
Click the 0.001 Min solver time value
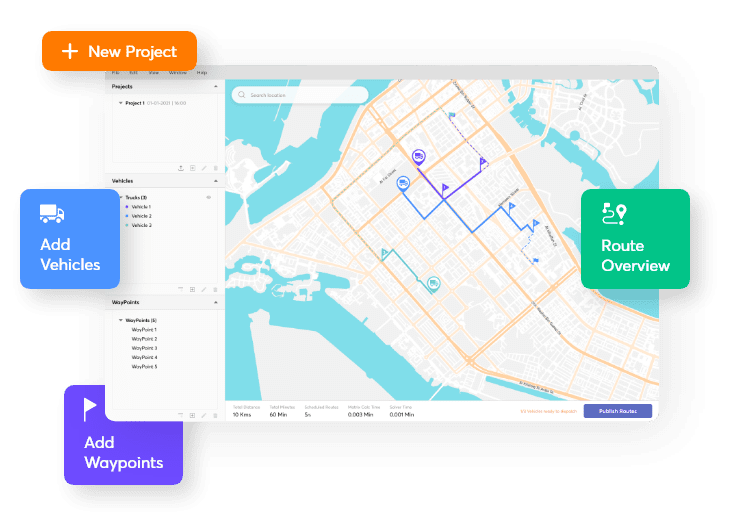[x=402, y=415]
